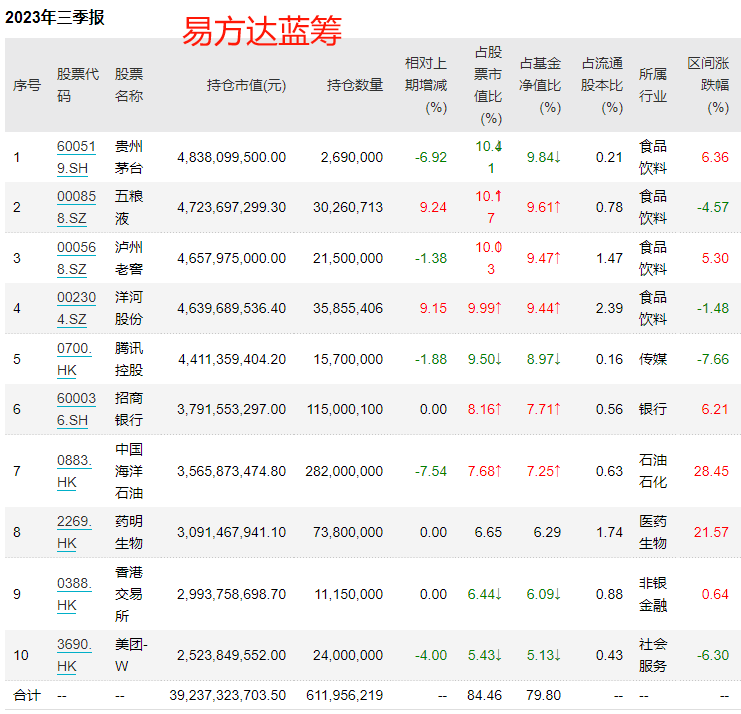
Task: Click the 所属行业 column header
Action: point(653,86)
